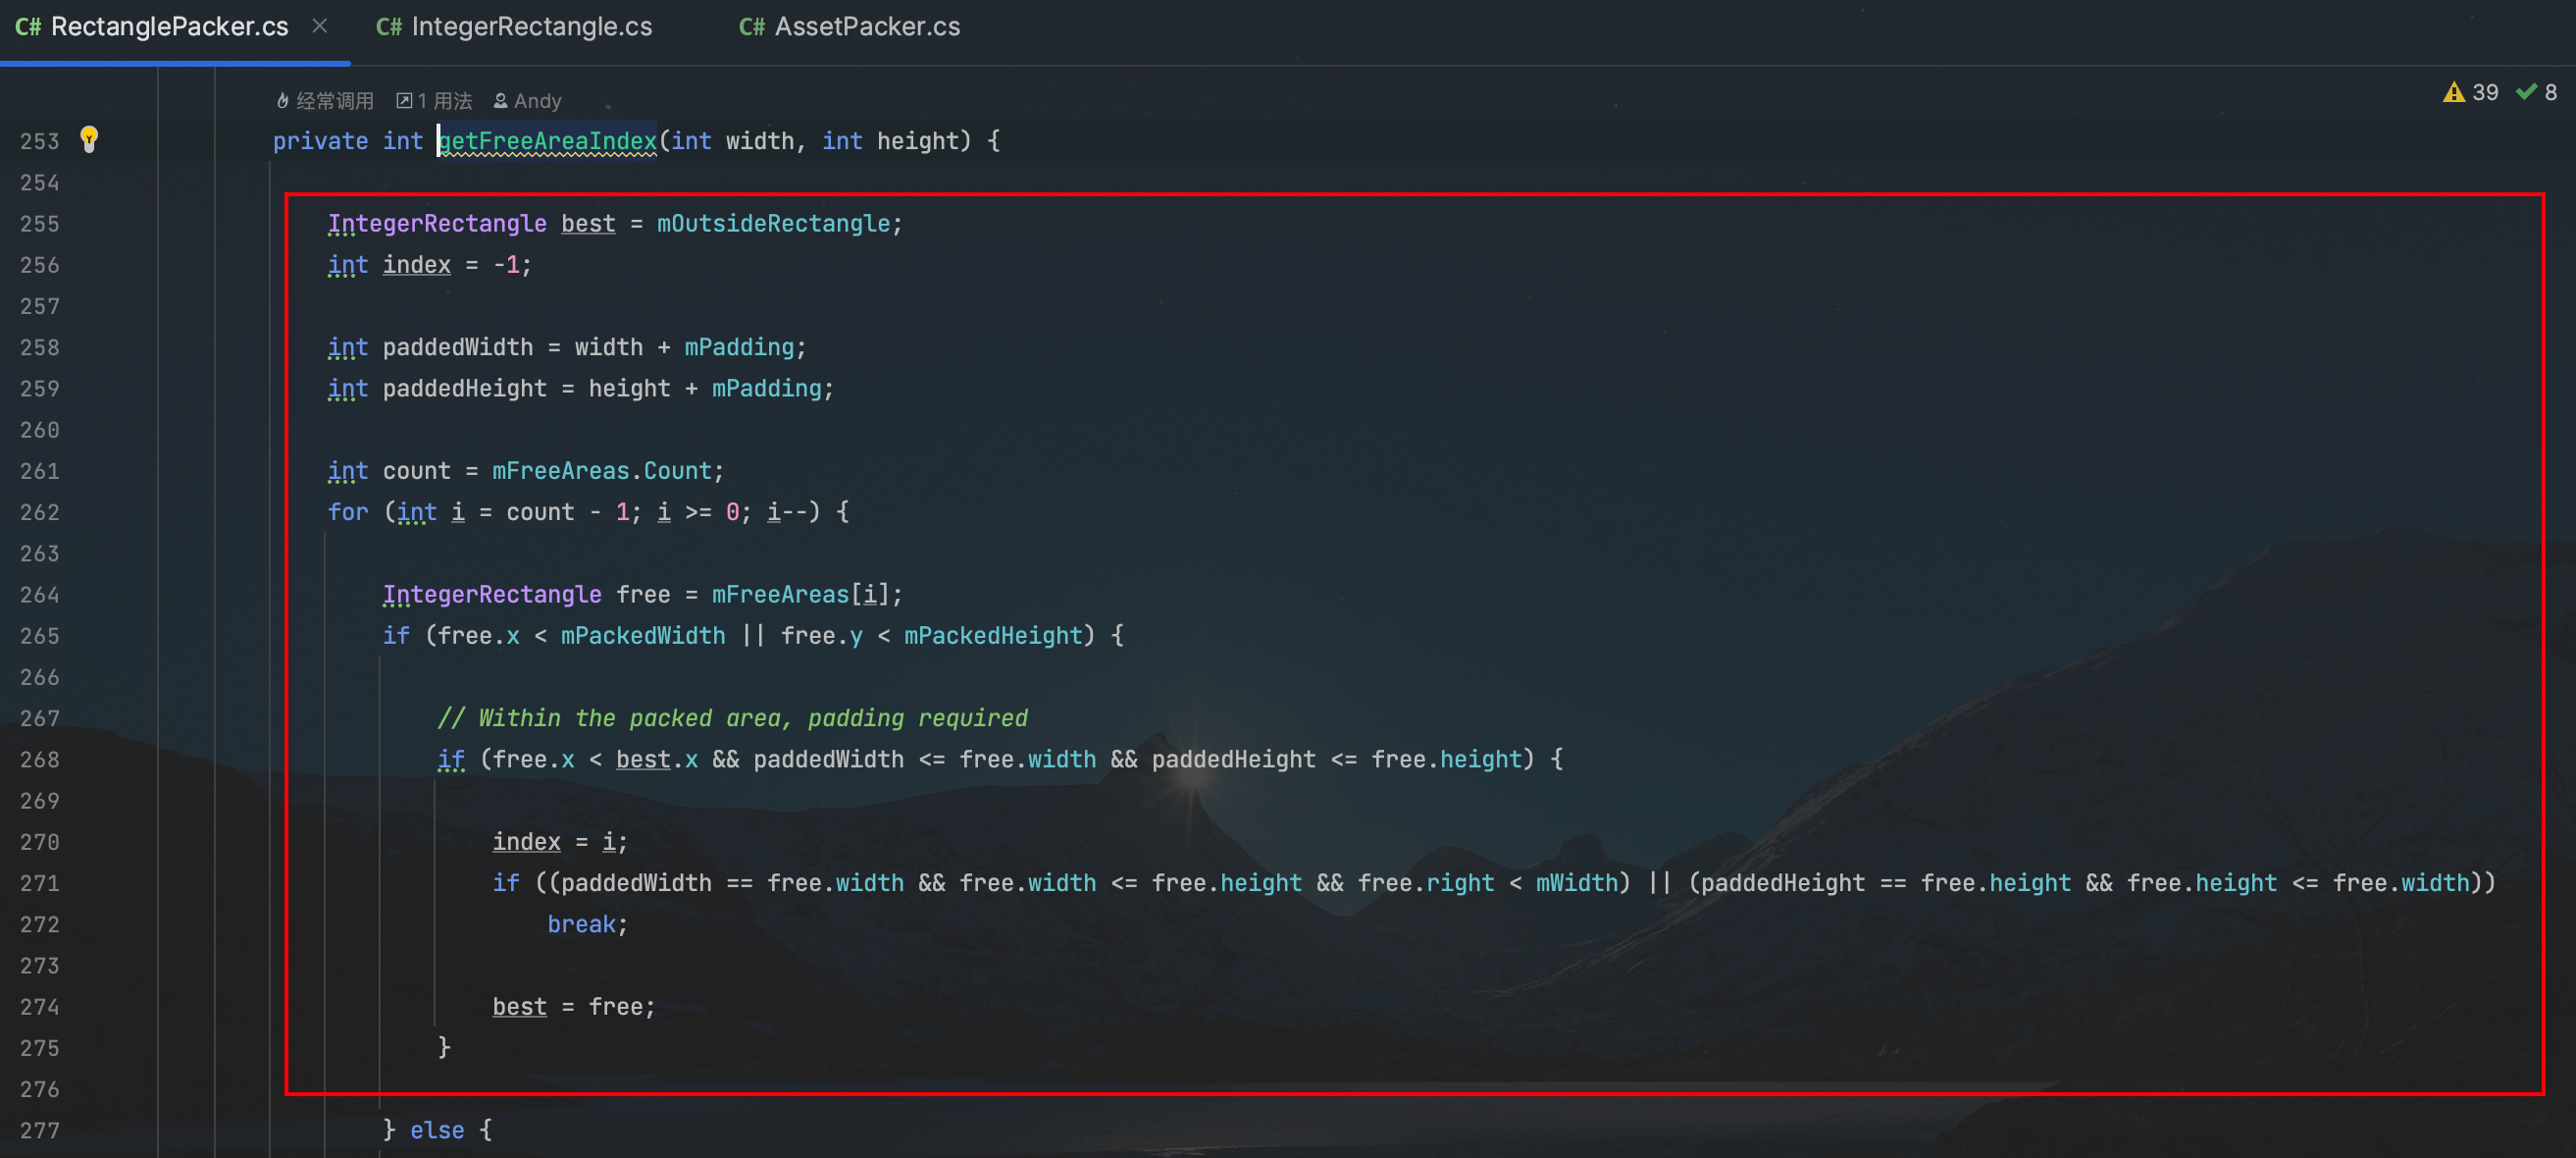The width and height of the screenshot is (2576, 1158).
Task: Click the getFreeAreaIndex method name
Action: [x=547, y=141]
